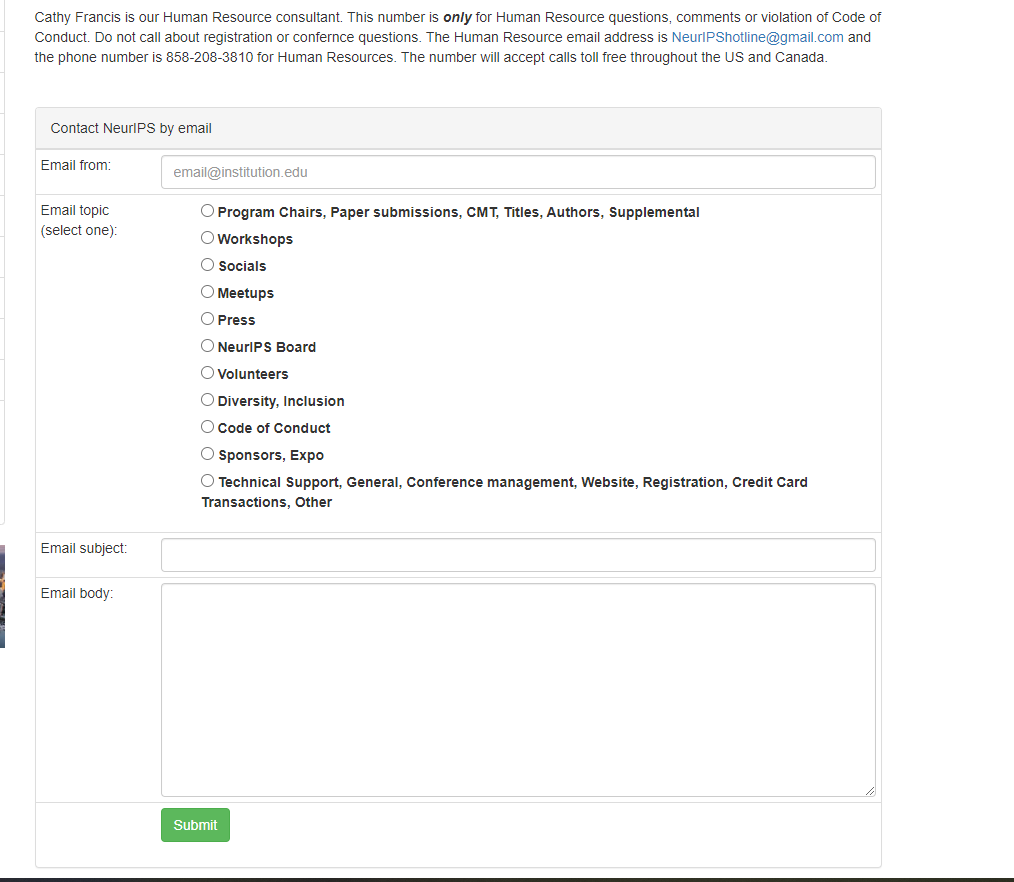
Task: Click the 'Email from:' label
Action: [x=76, y=166]
